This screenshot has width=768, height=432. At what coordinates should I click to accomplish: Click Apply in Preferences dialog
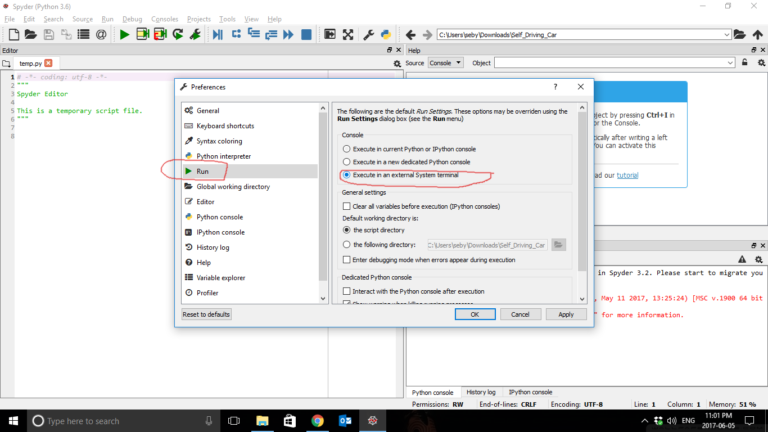click(566, 314)
